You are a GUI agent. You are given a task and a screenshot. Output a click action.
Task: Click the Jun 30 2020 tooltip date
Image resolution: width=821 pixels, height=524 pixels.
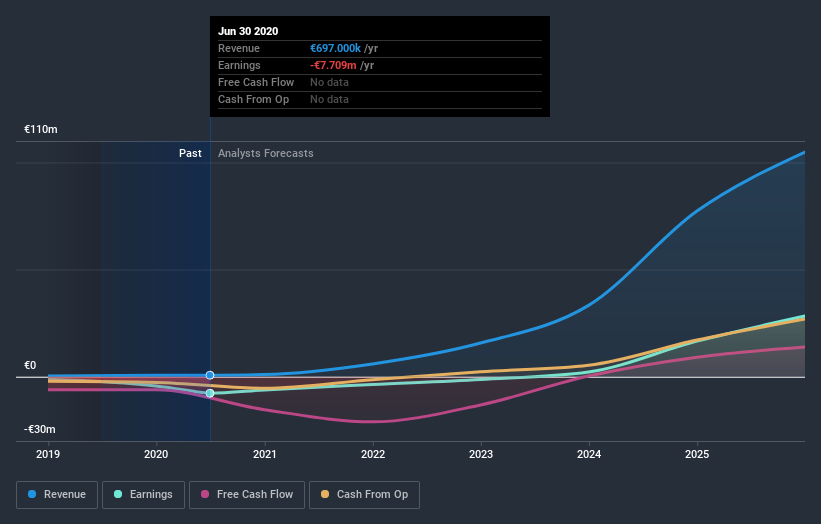248,31
